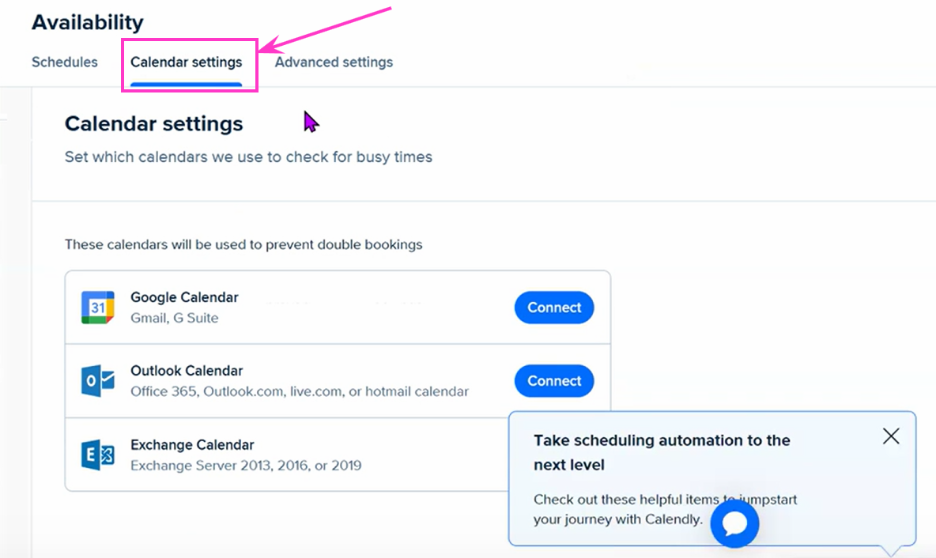Connect Google Calendar
The image size is (936, 558).
[x=554, y=307]
